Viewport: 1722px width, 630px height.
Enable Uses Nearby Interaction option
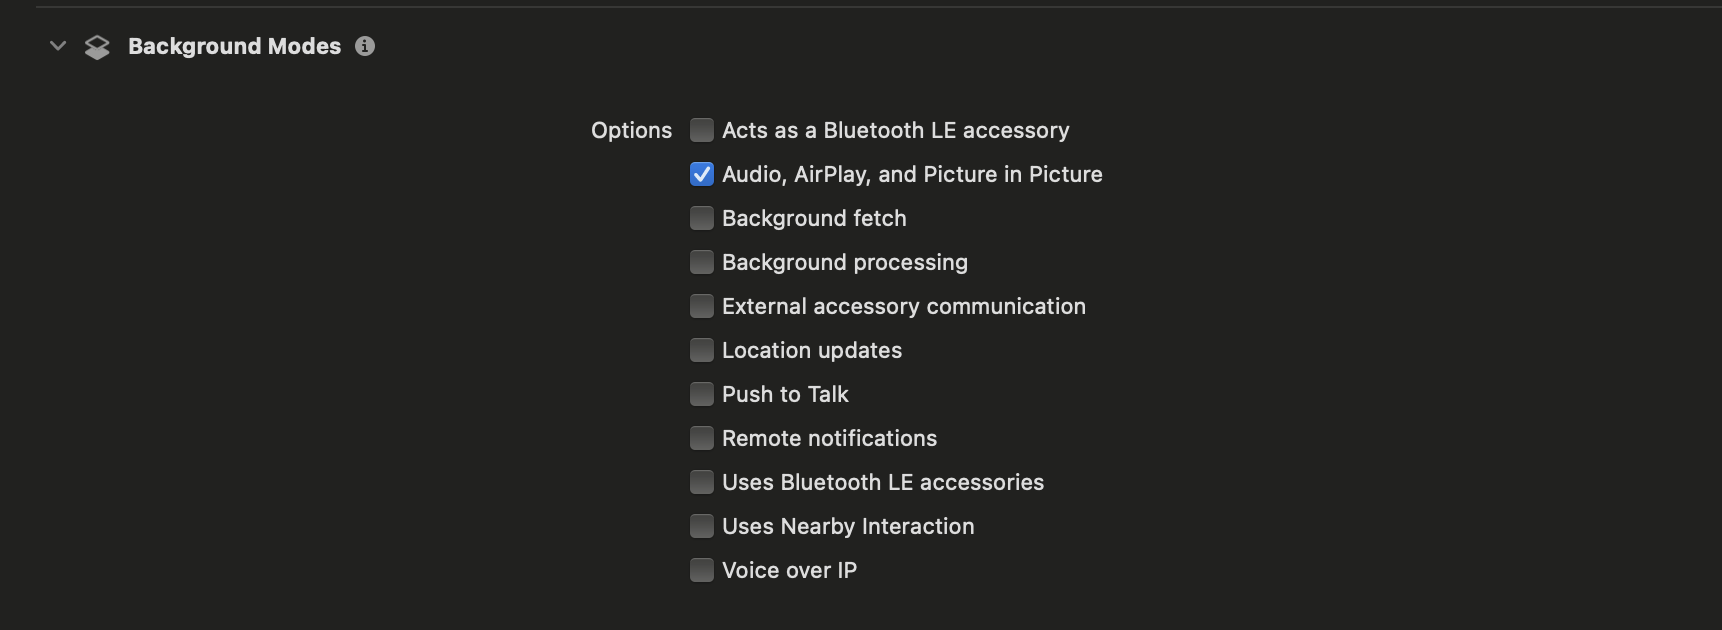(x=702, y=526)
